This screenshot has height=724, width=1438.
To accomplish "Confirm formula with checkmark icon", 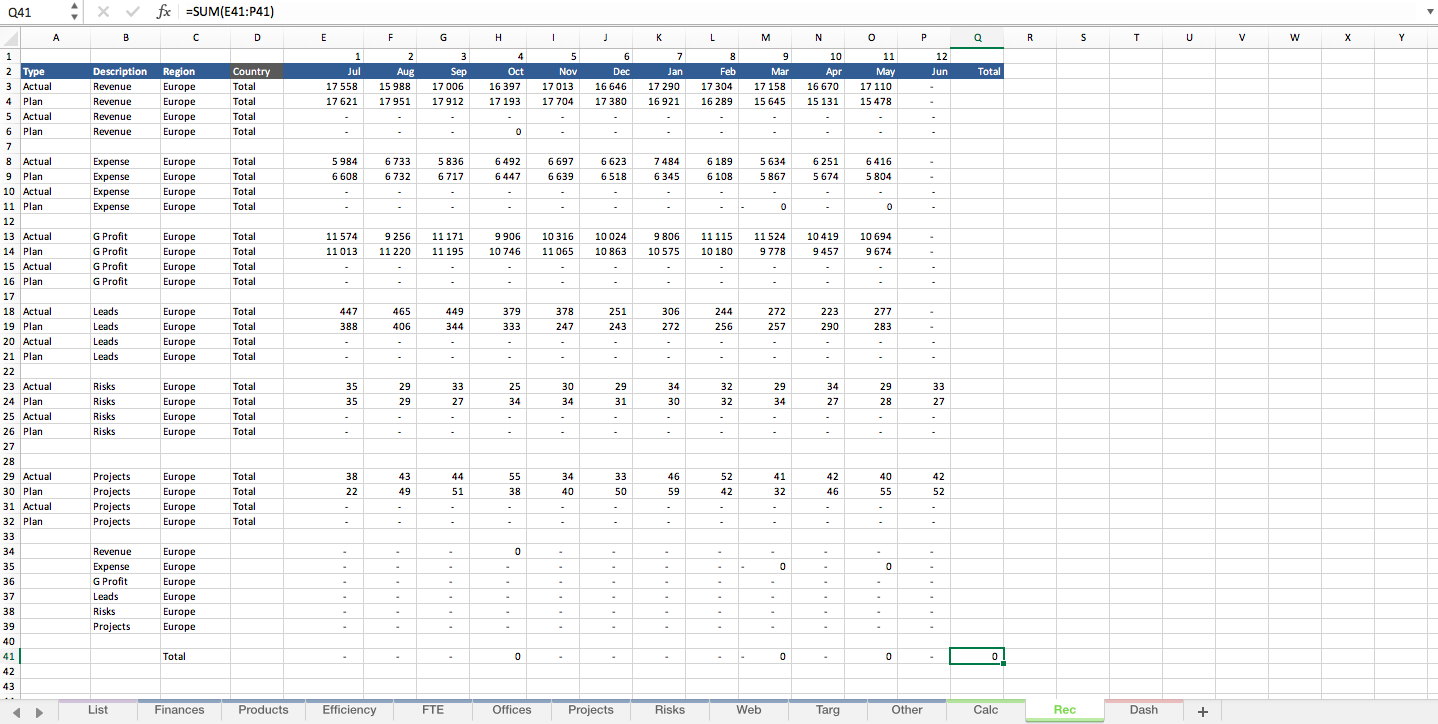I will [133, 12].
